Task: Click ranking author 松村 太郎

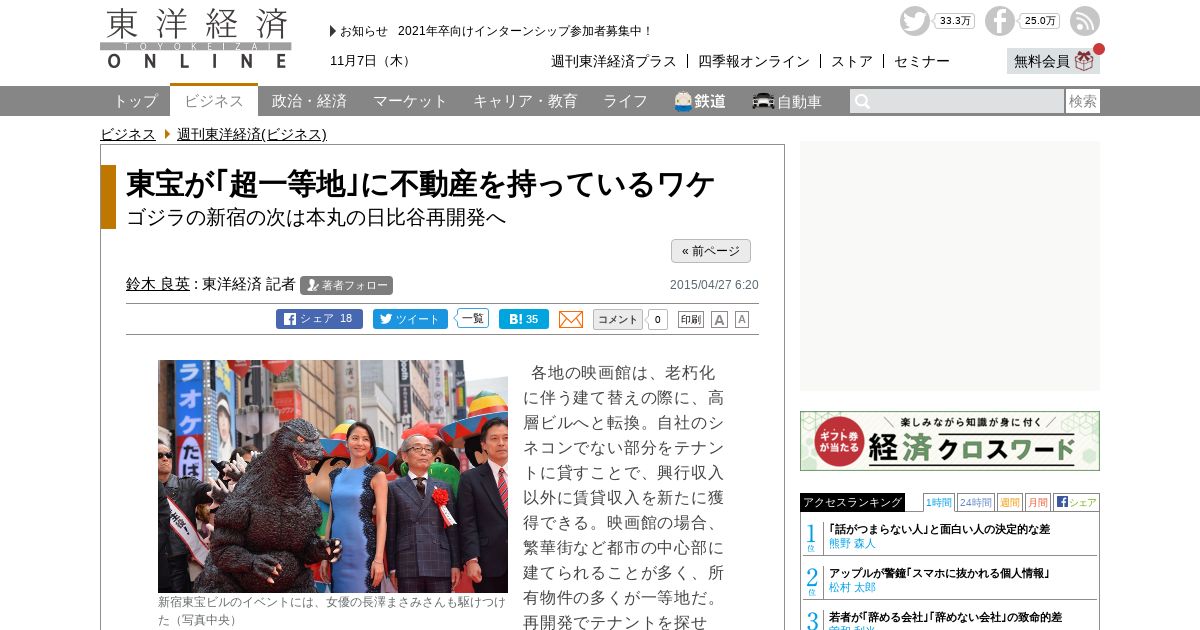Action: [x=852, y=587]
